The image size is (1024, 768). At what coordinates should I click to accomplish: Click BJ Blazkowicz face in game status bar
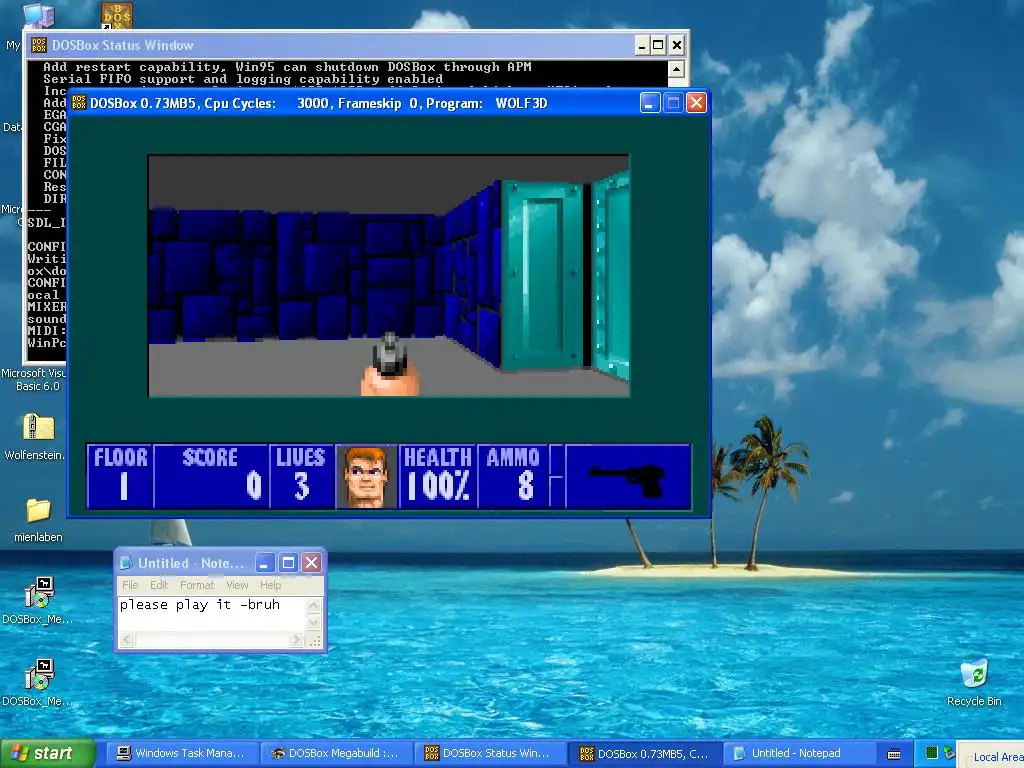(366, 476)
